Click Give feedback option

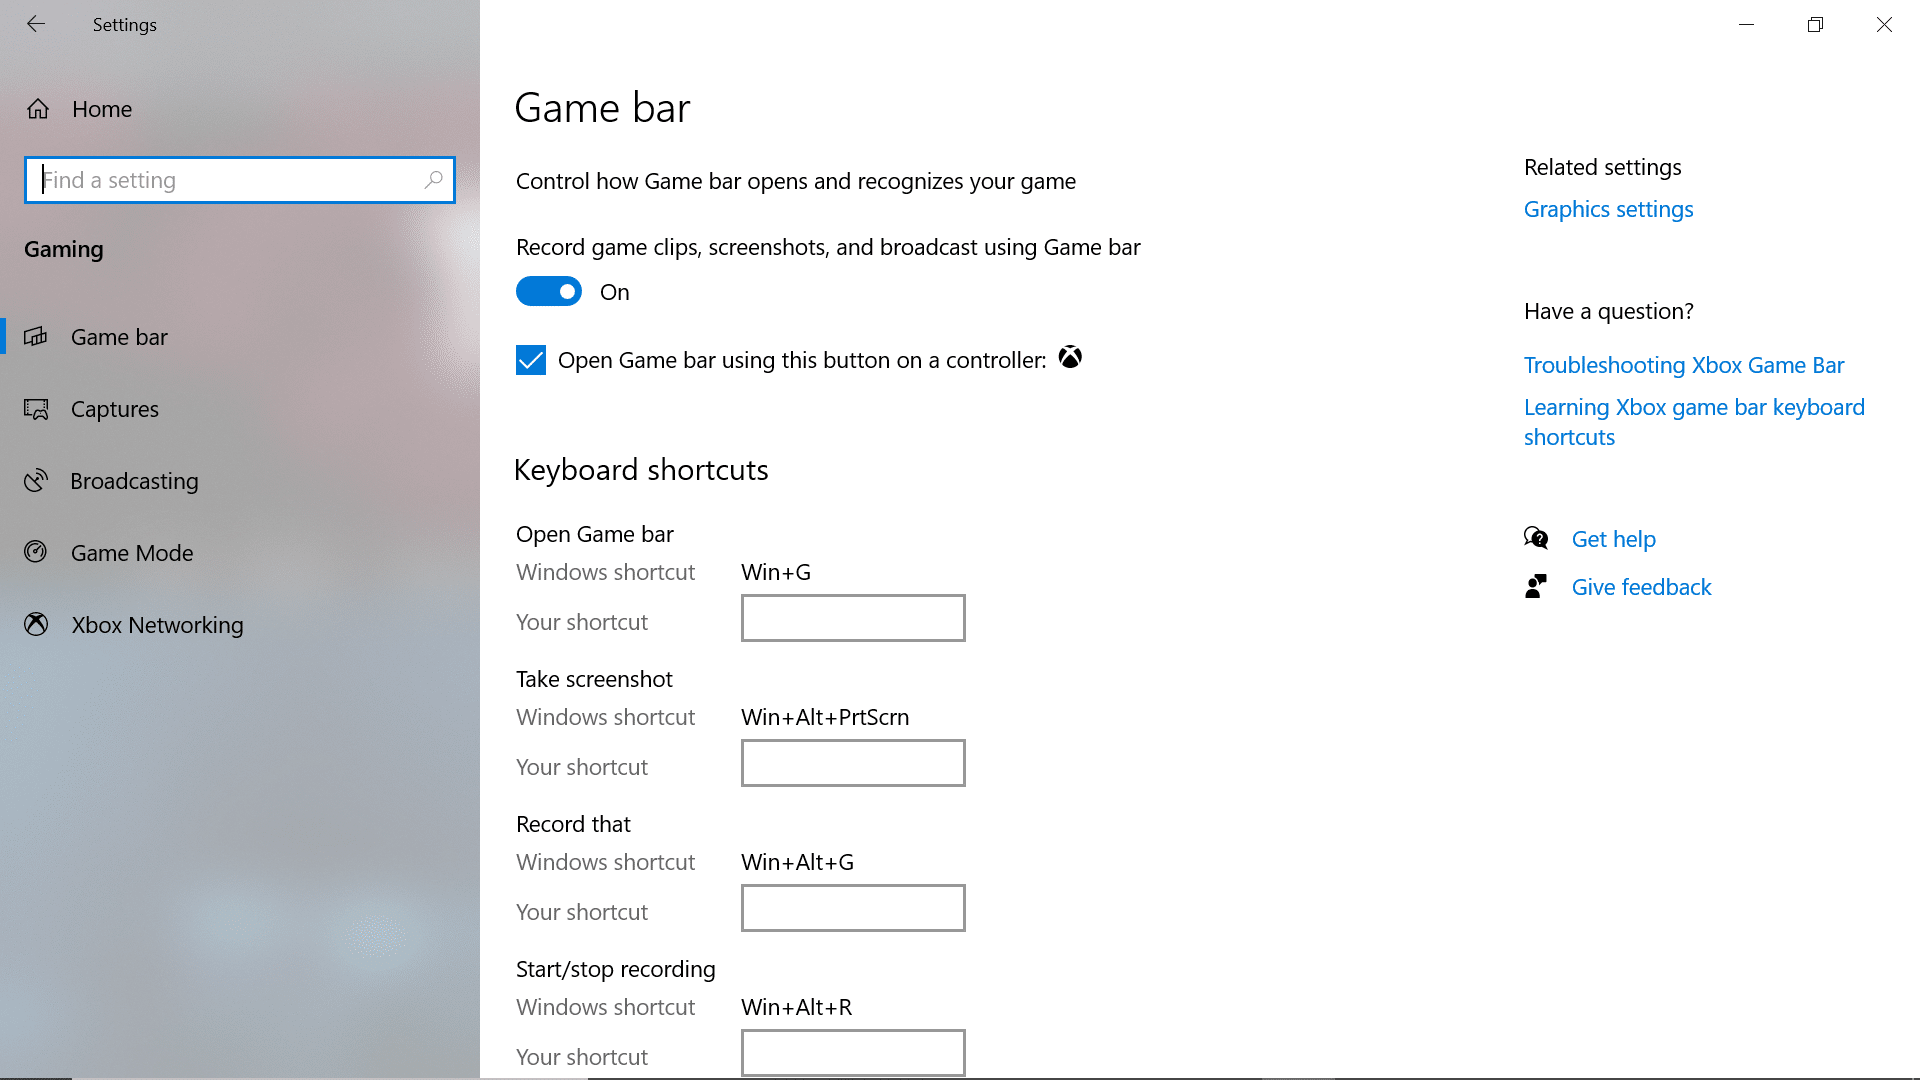1640,587
